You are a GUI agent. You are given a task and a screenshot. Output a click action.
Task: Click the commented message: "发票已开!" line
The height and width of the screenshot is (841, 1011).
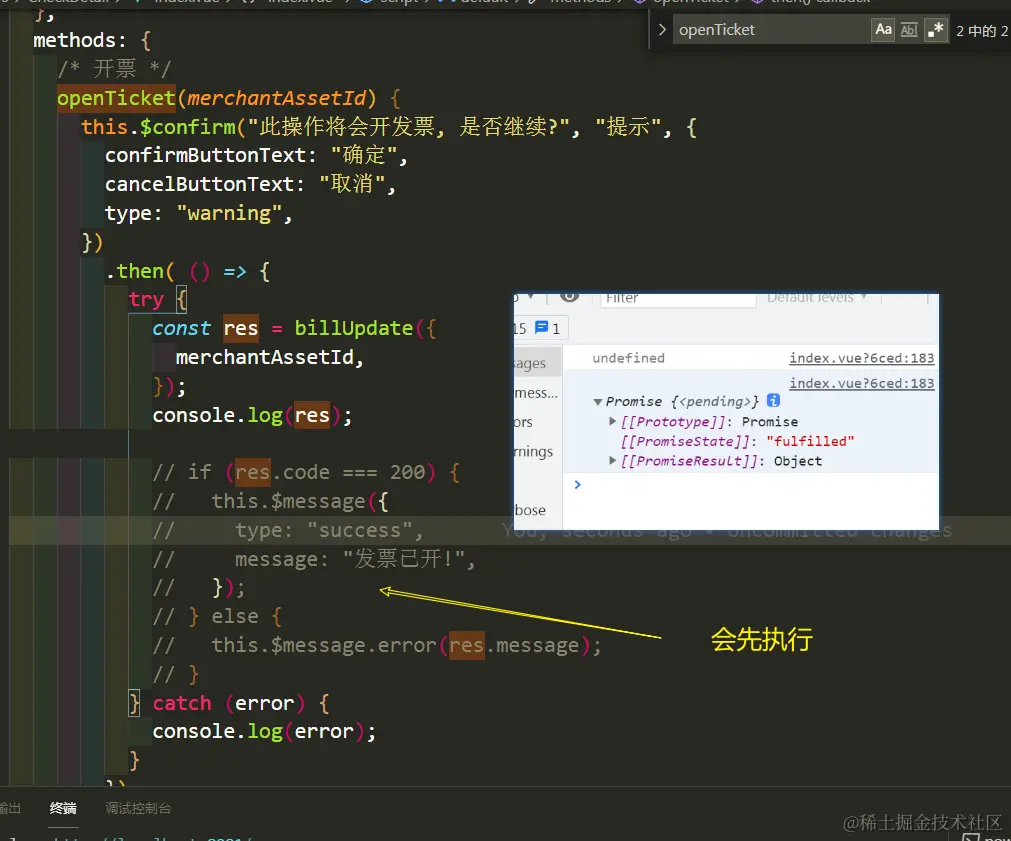pyautogui.click(x=314, y=559)
